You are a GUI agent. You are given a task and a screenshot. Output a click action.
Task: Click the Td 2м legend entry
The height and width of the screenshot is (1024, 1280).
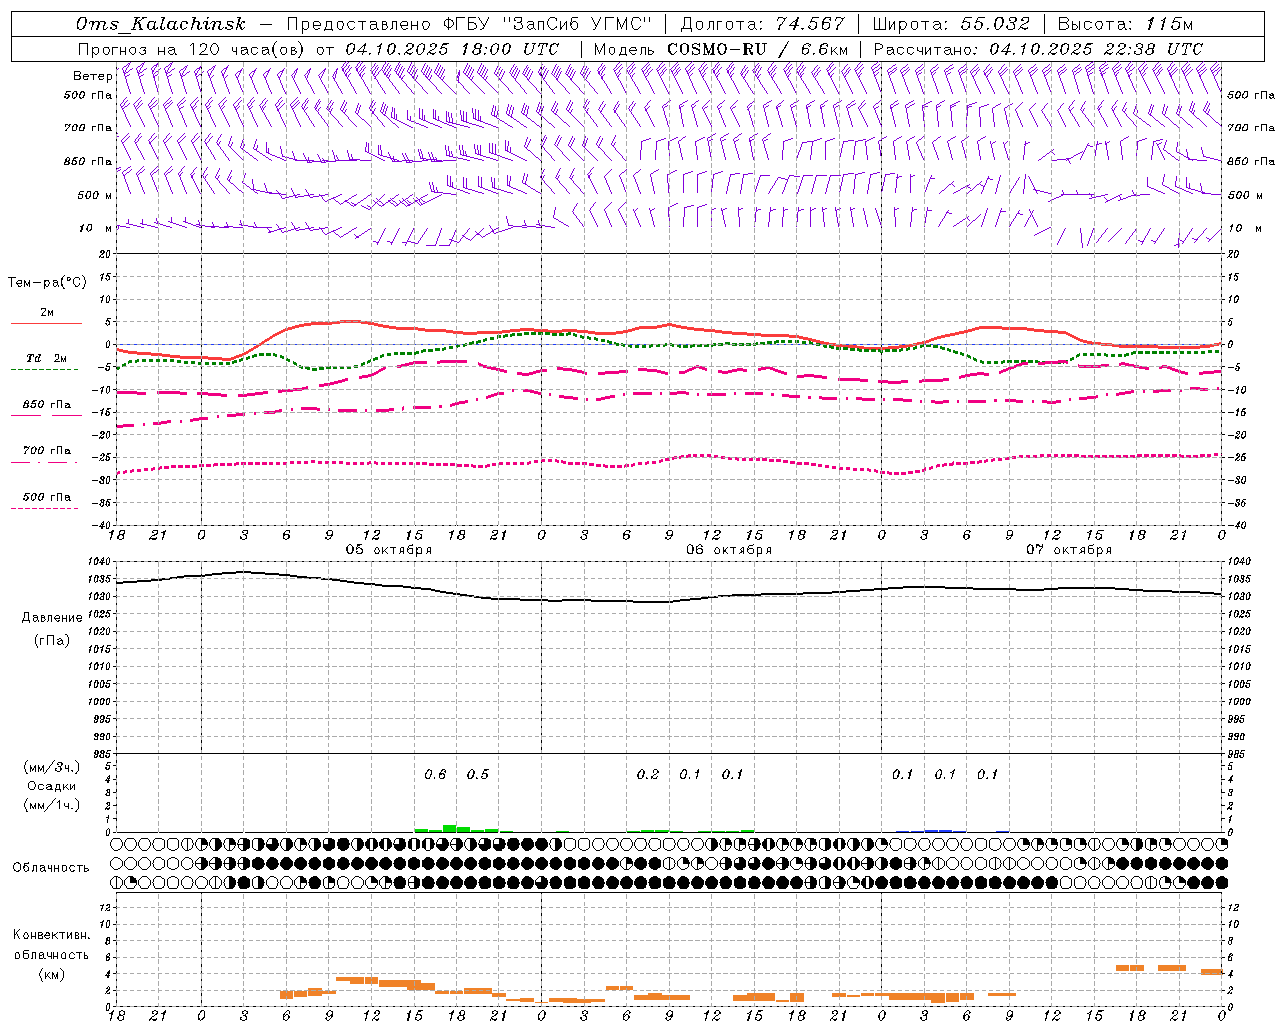(x=46, y=358)
